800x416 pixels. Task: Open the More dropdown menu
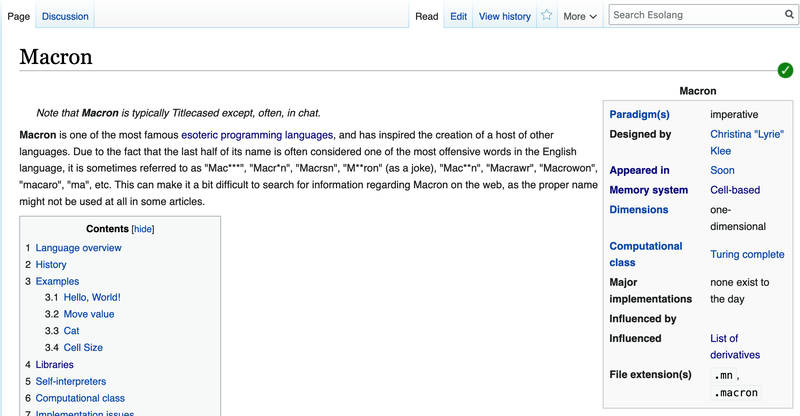(x=580, y=16)
